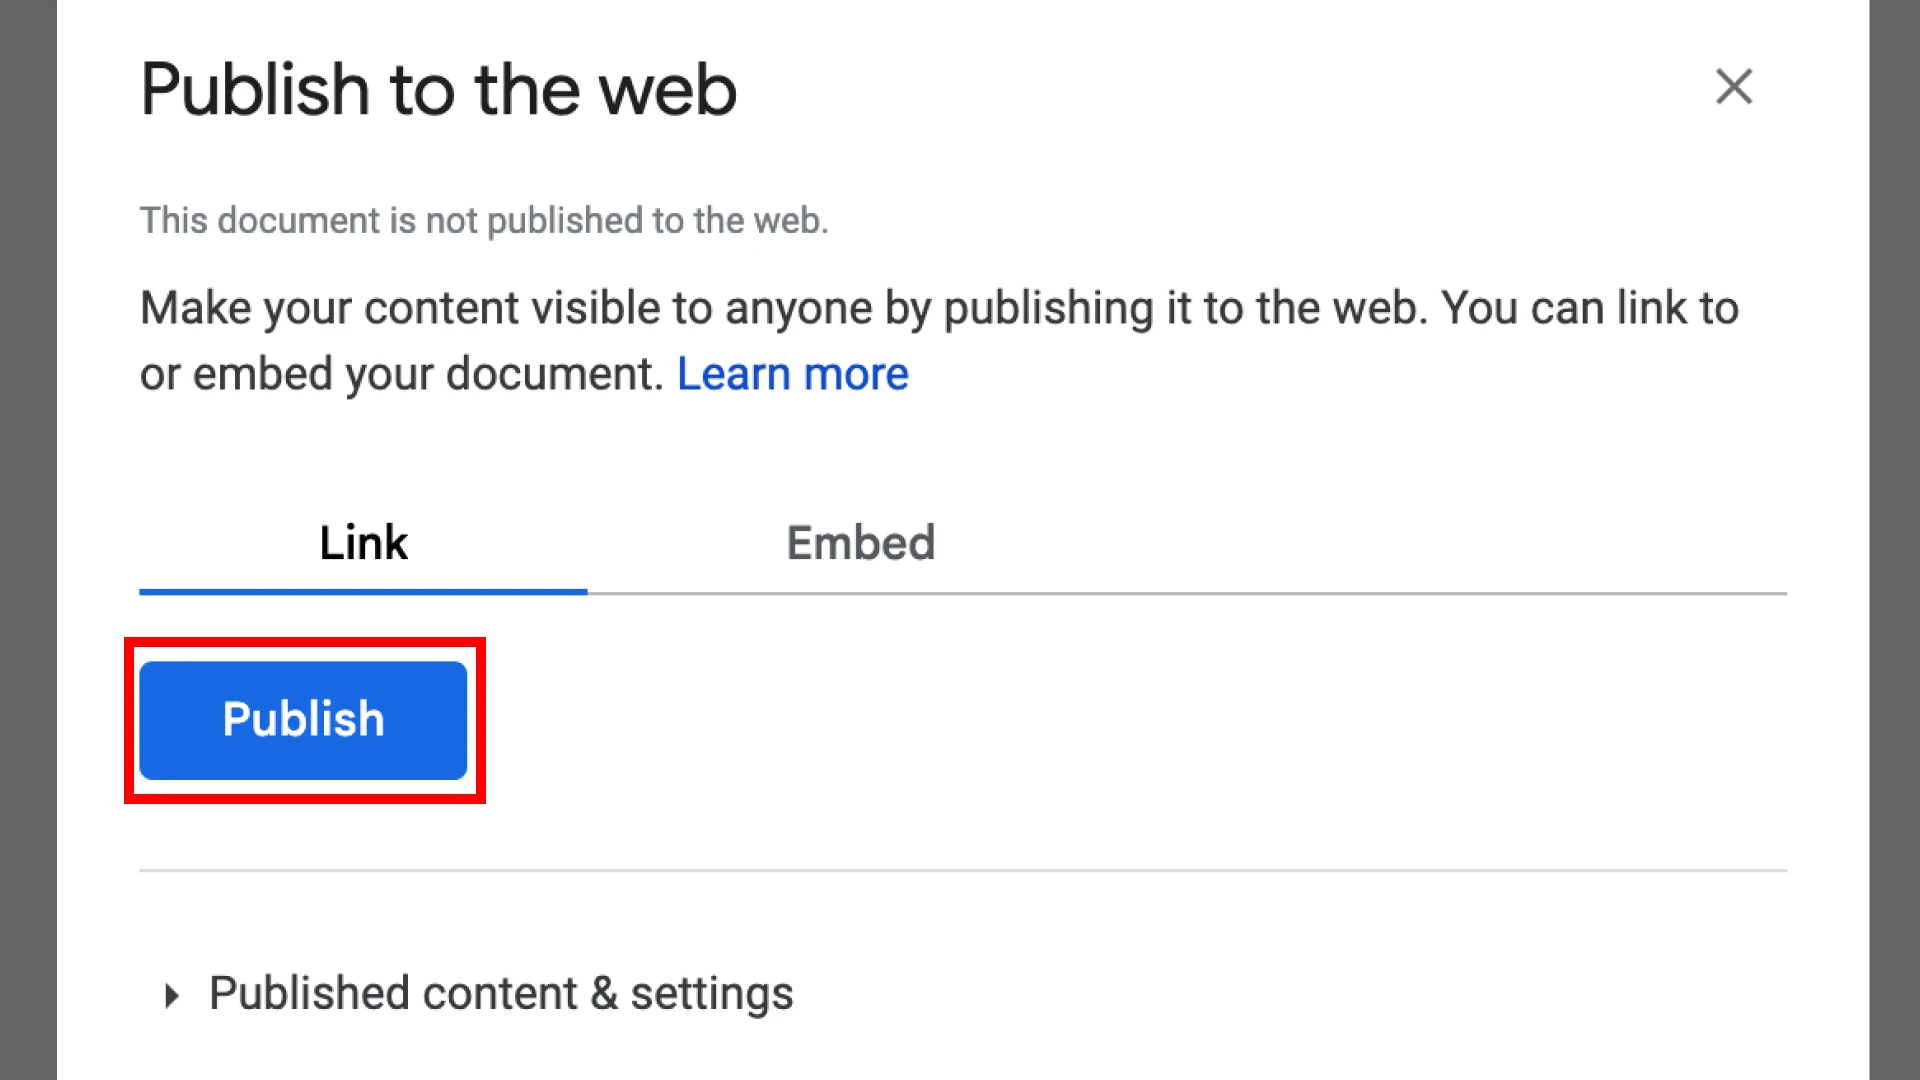Click the 'not published to the web' status text
Screen dimensions: 1920x1080
tap(484, 221)
